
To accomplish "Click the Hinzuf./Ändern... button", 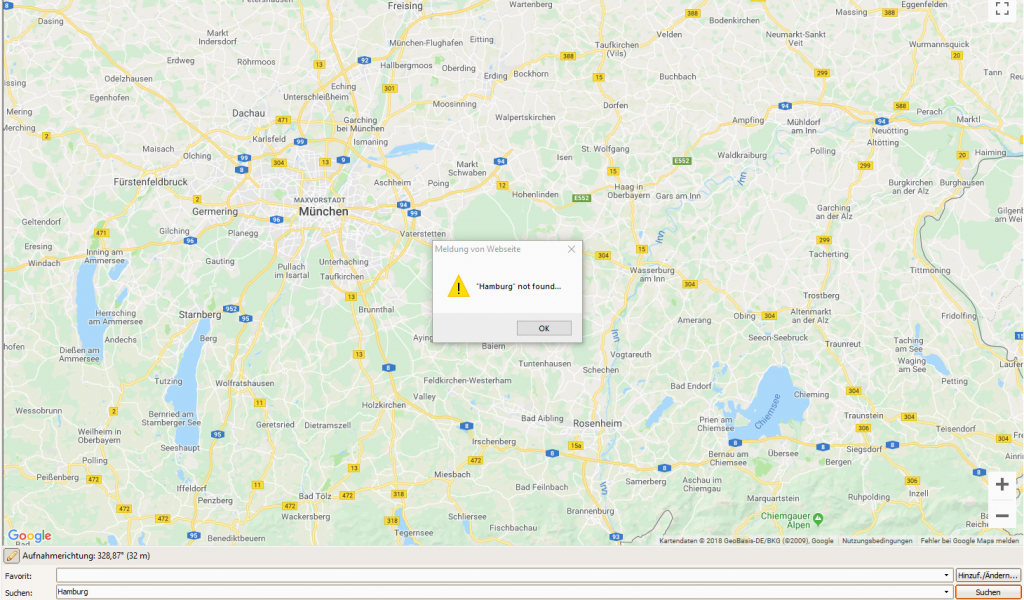I will click(988, 575).
